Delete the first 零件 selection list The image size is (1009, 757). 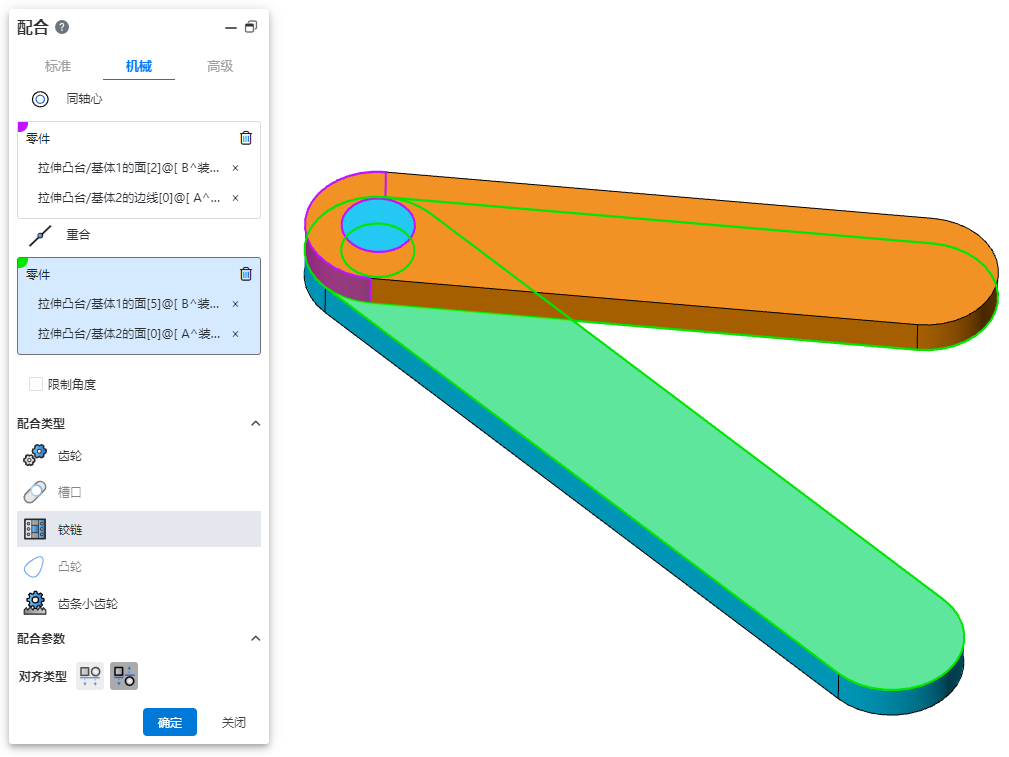click(246, 138)
